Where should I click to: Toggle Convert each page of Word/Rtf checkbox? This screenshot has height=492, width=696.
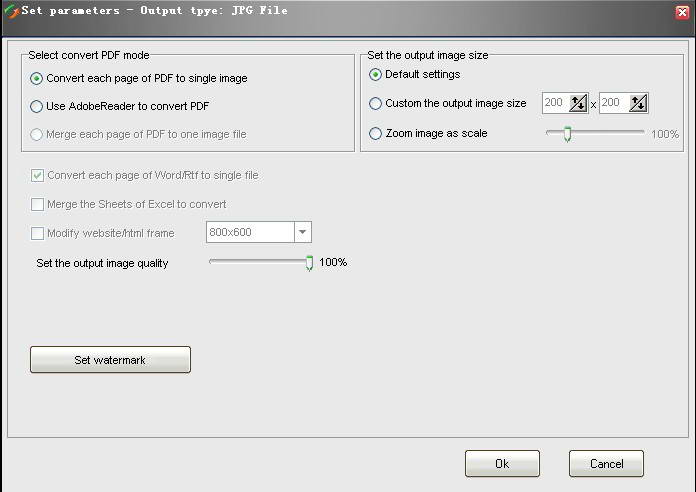point(37,175)
